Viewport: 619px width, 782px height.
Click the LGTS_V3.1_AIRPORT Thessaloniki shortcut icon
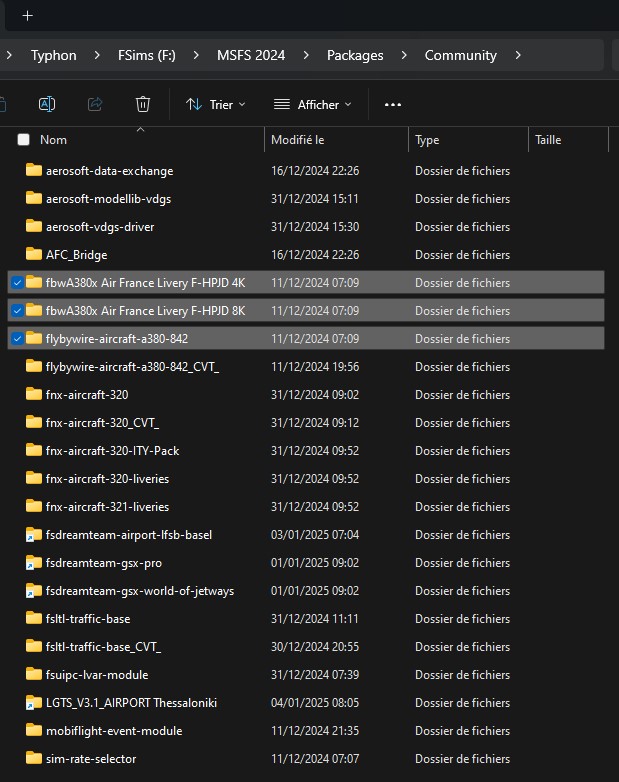point(33,702)
